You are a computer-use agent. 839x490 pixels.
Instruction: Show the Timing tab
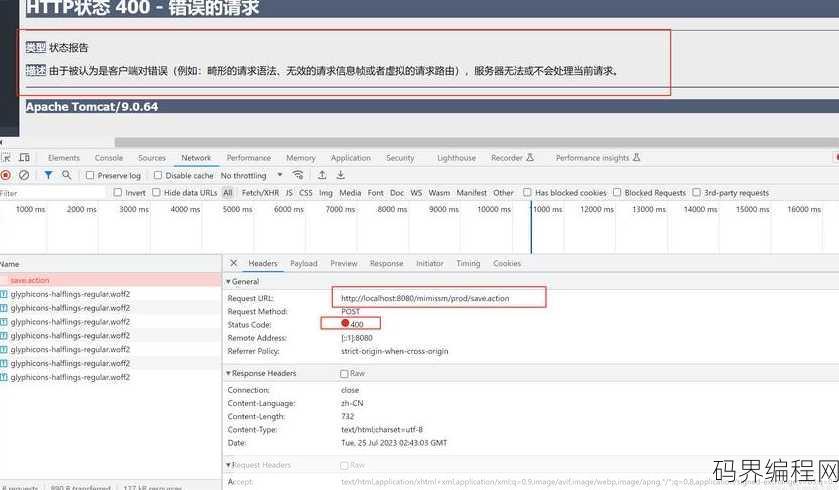tap(468, 263)
